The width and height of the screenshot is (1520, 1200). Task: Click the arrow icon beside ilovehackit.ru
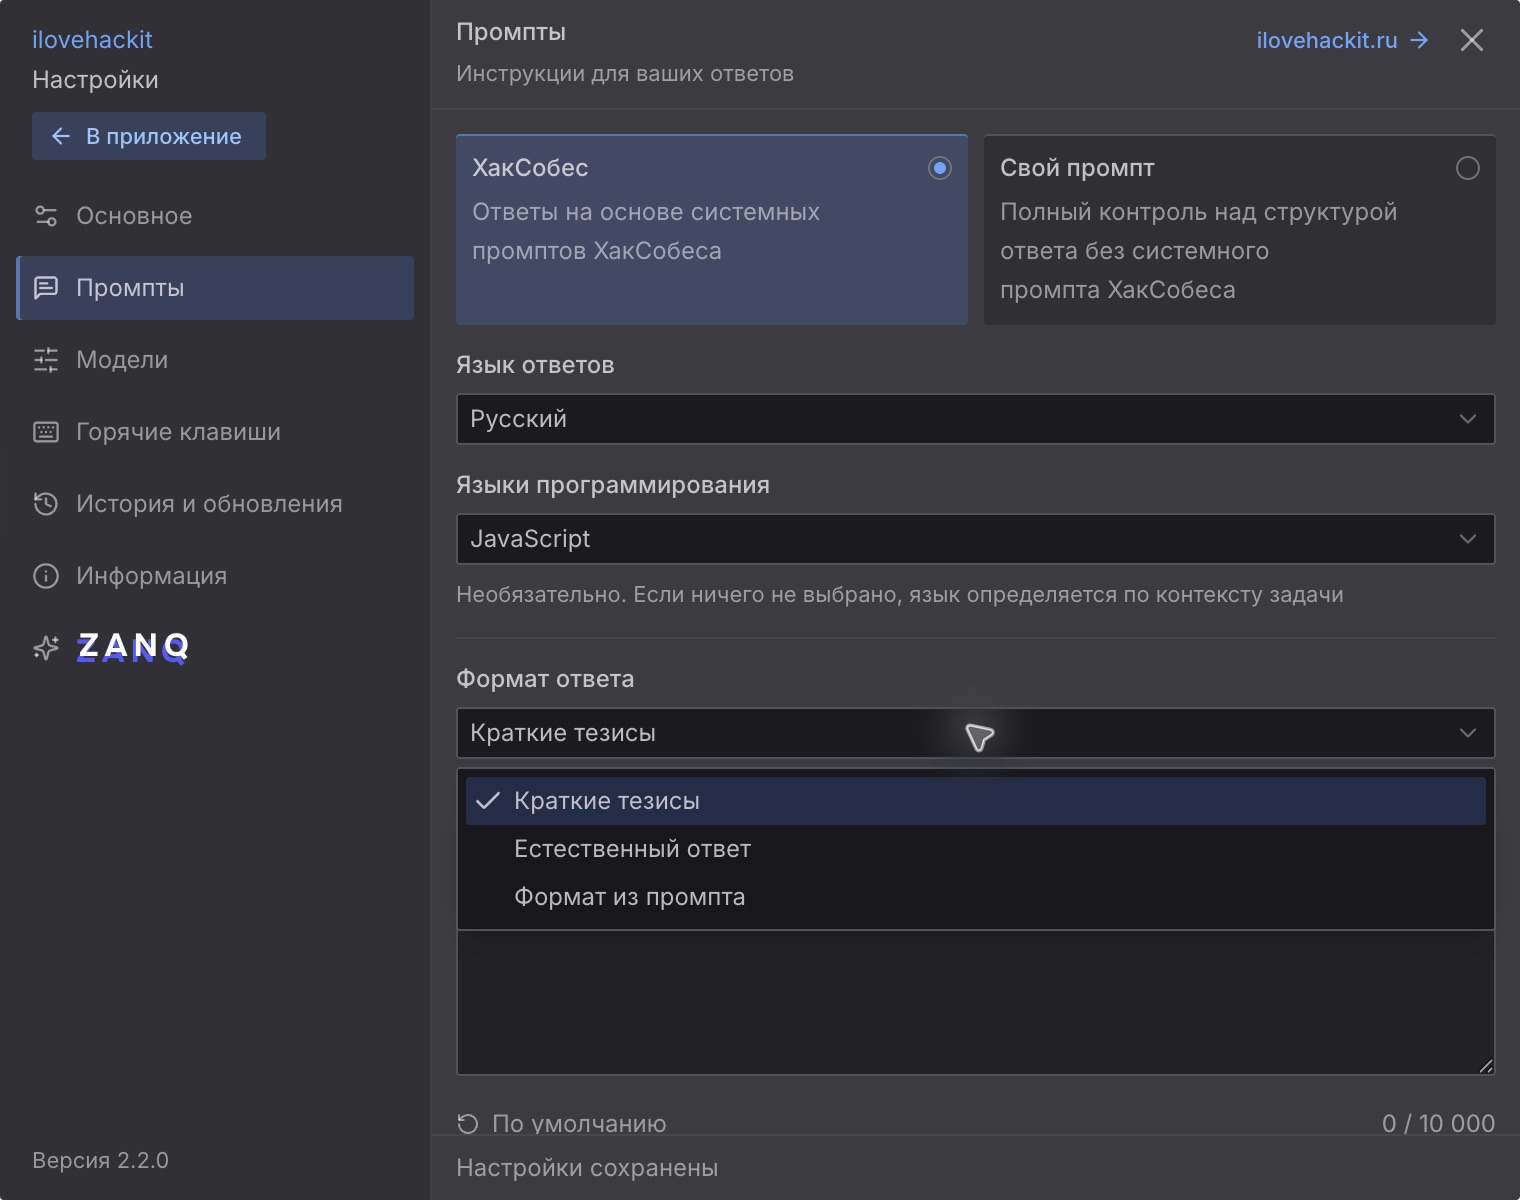(x=1419, y=40)
